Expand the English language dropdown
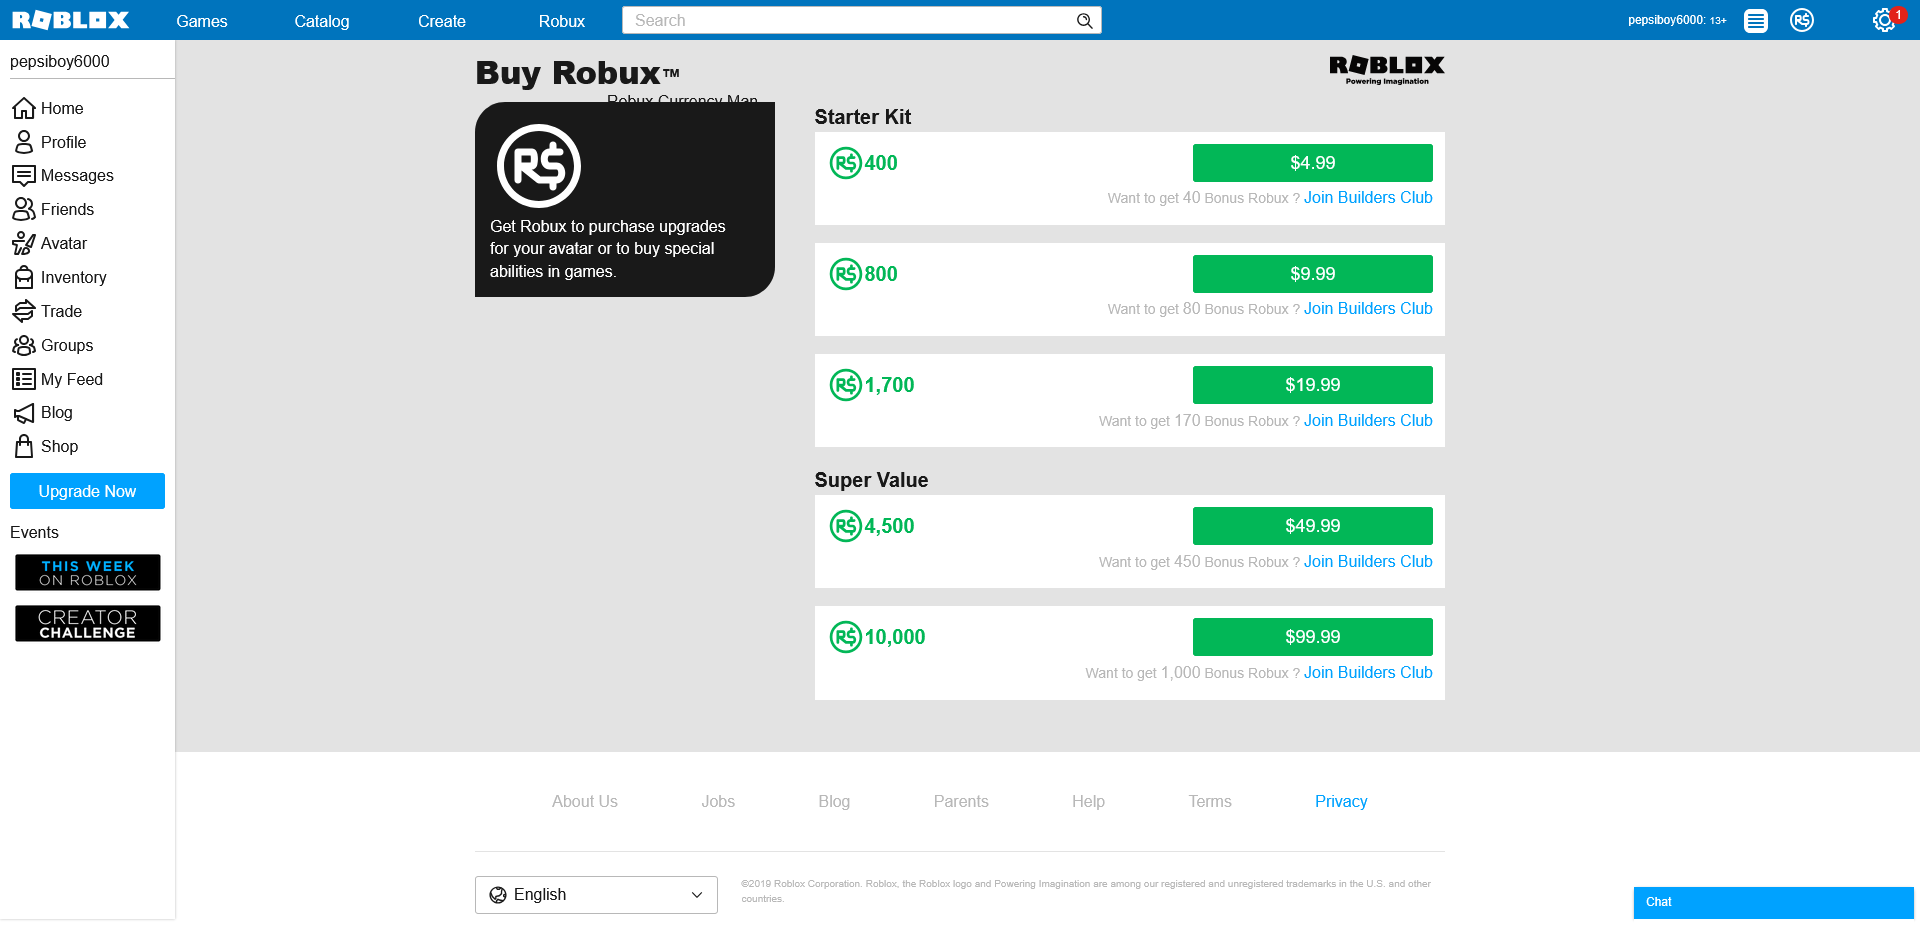The width and height of the screenshot is (1920, 926). pyautogui.click(x=596, y=895)
